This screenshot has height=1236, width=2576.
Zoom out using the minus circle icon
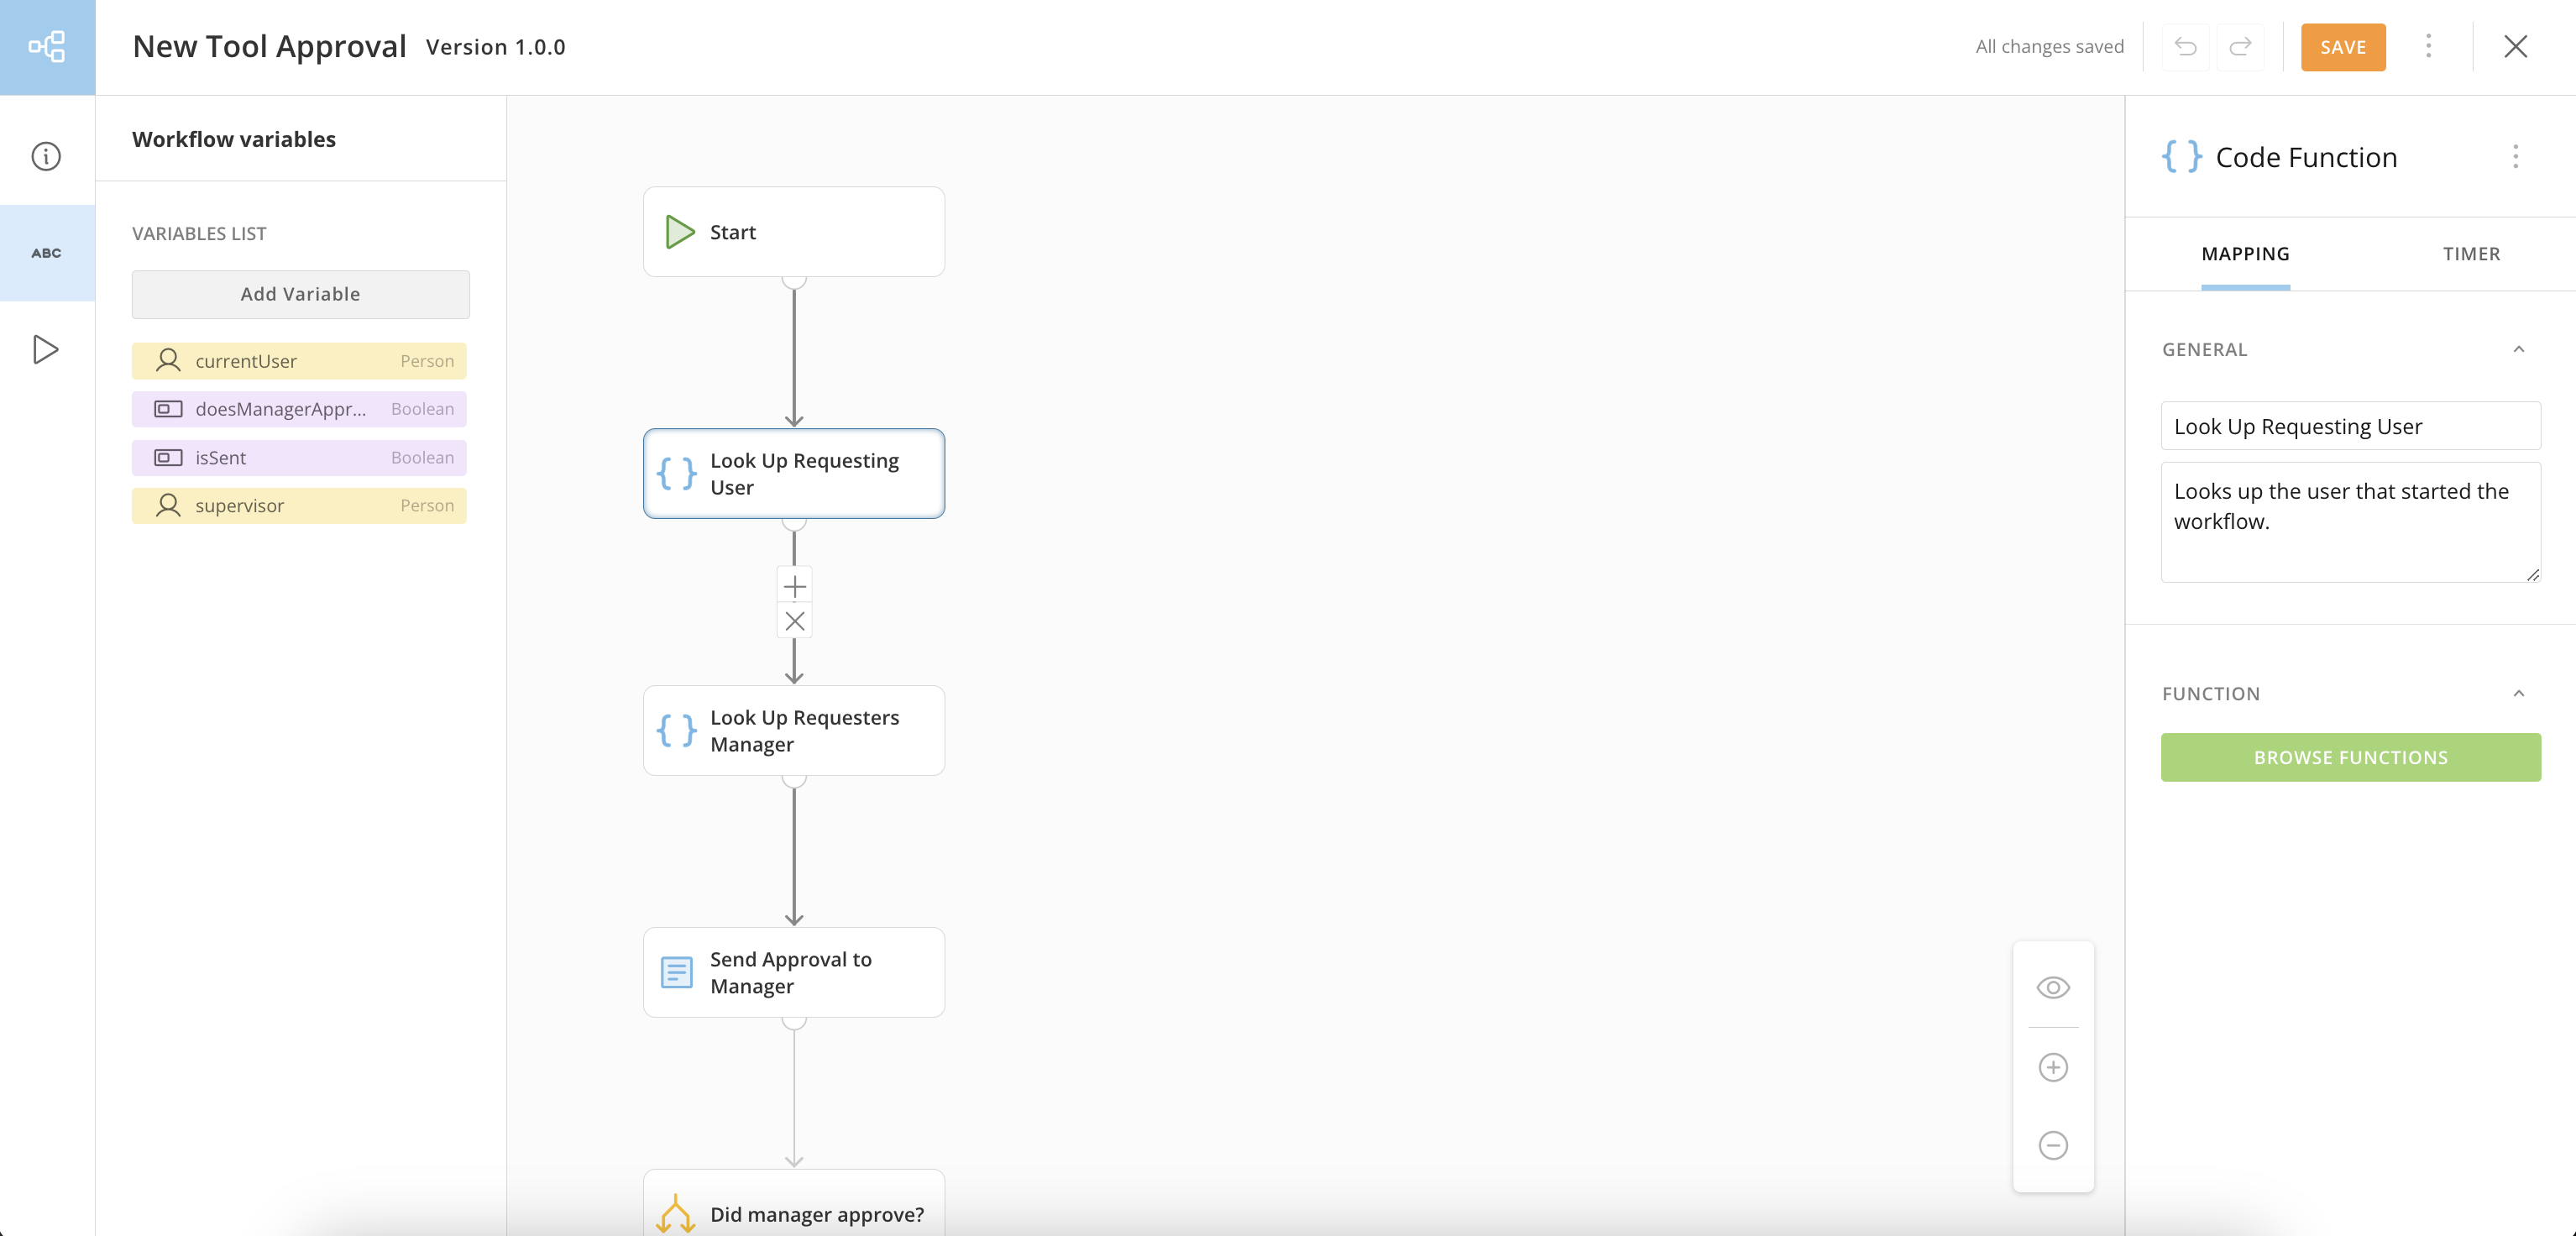coord(2052,1145)
